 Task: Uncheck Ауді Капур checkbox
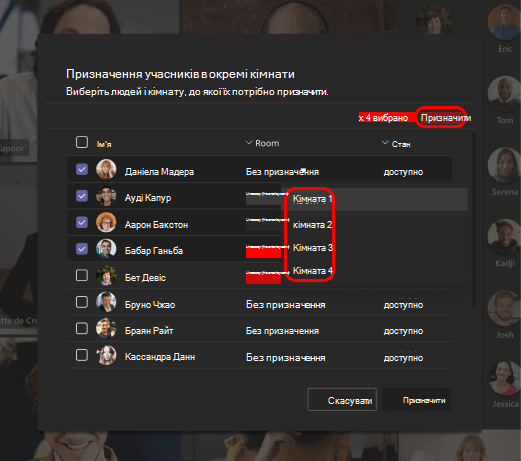click(x=82, y=196)
